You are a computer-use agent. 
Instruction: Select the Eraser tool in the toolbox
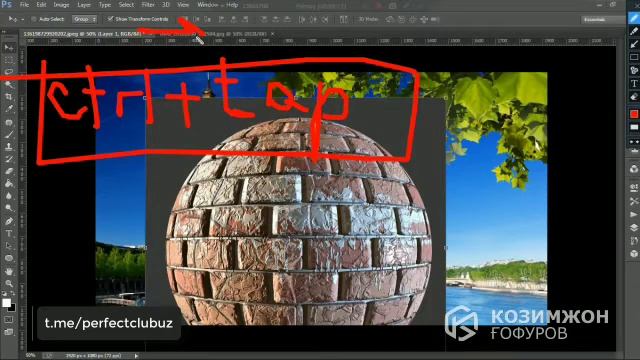[x=9, y=171]
